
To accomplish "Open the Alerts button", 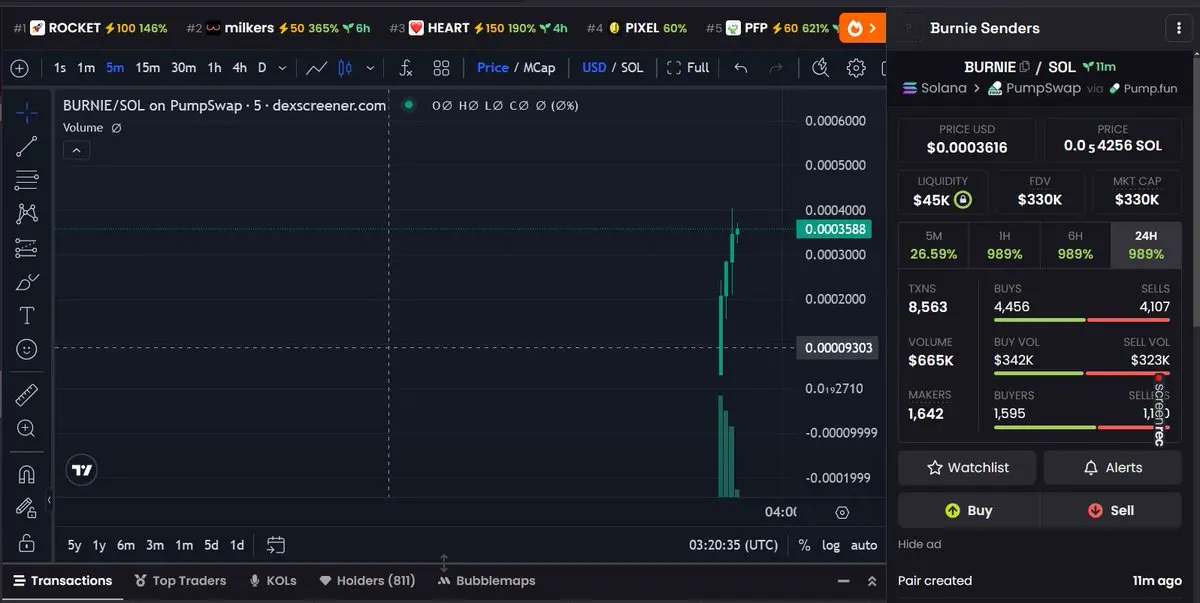I will [1113, 467].
